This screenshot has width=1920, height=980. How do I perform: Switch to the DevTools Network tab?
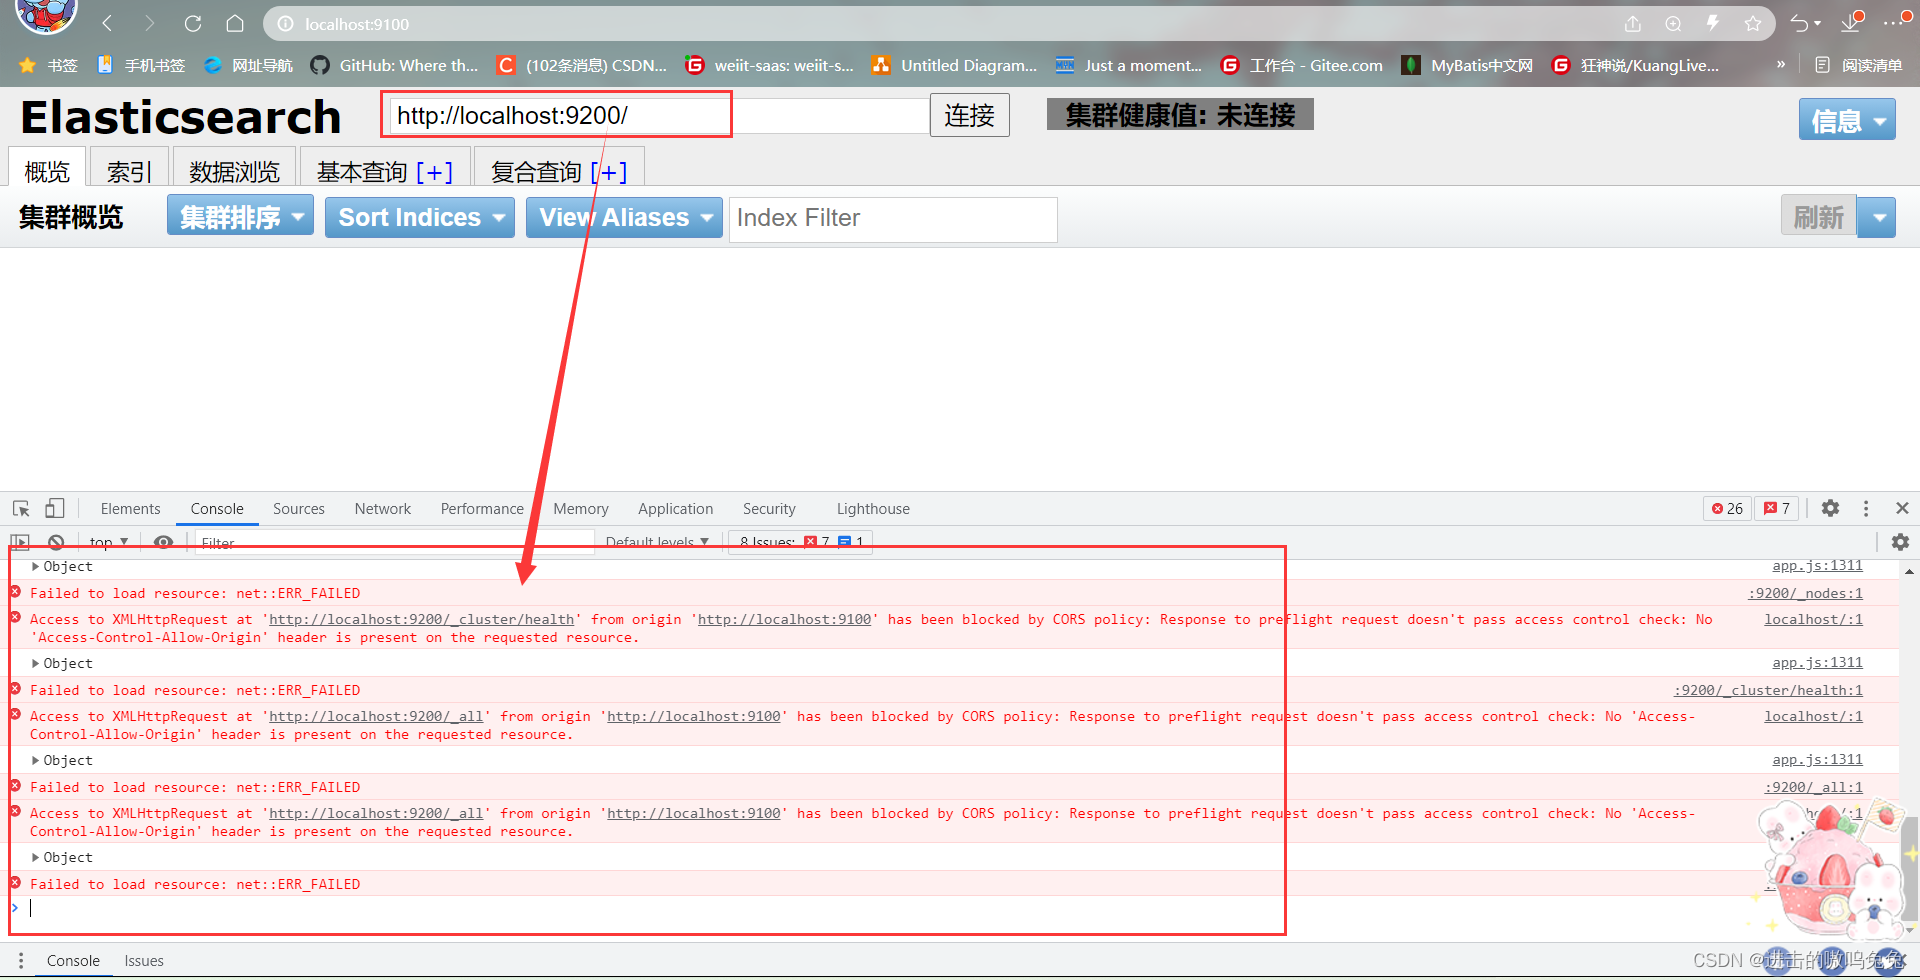383,508
